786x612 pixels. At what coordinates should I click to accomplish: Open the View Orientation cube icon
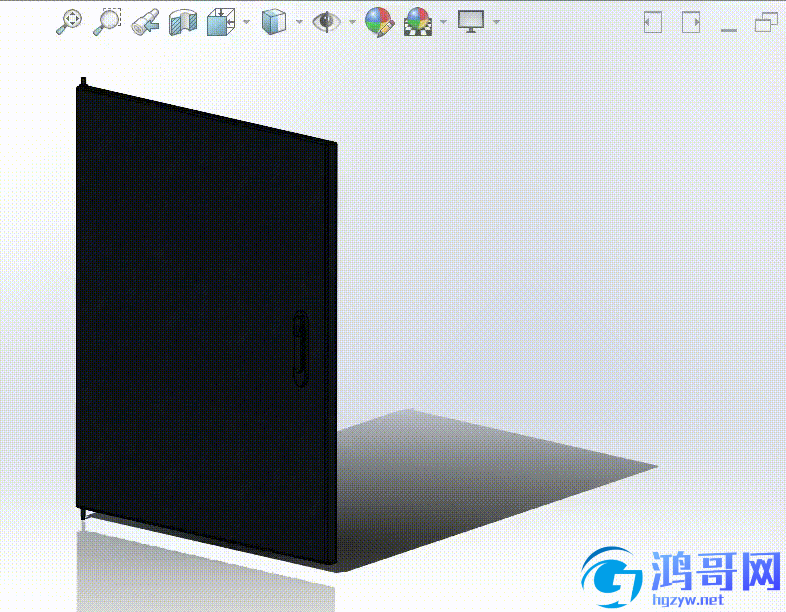pyautogui.click(x=221, y=22)
